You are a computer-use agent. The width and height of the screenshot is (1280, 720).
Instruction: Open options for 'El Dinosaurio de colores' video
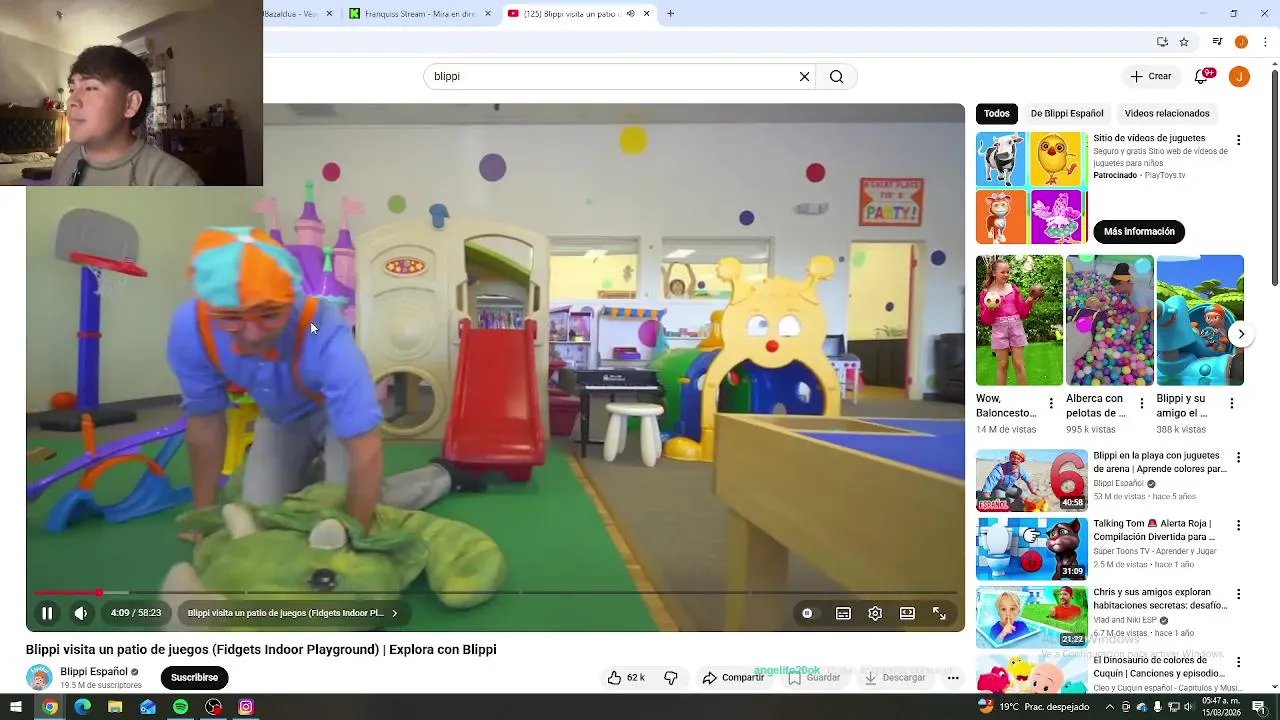pyautogui.click(x=1238, y=662)
